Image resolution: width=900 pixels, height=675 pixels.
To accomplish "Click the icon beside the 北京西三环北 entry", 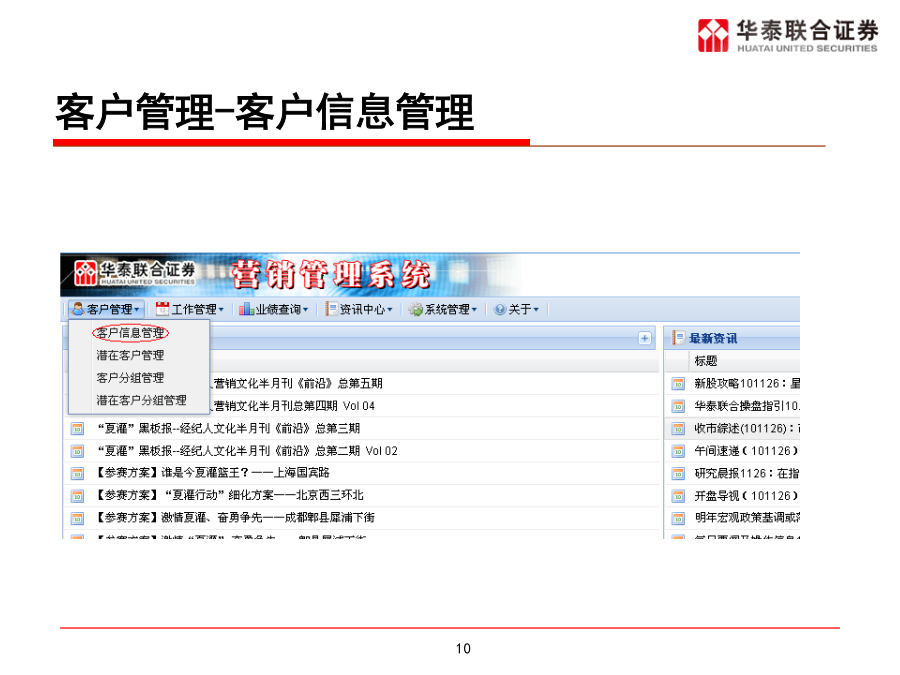I will tap(77, 496).
